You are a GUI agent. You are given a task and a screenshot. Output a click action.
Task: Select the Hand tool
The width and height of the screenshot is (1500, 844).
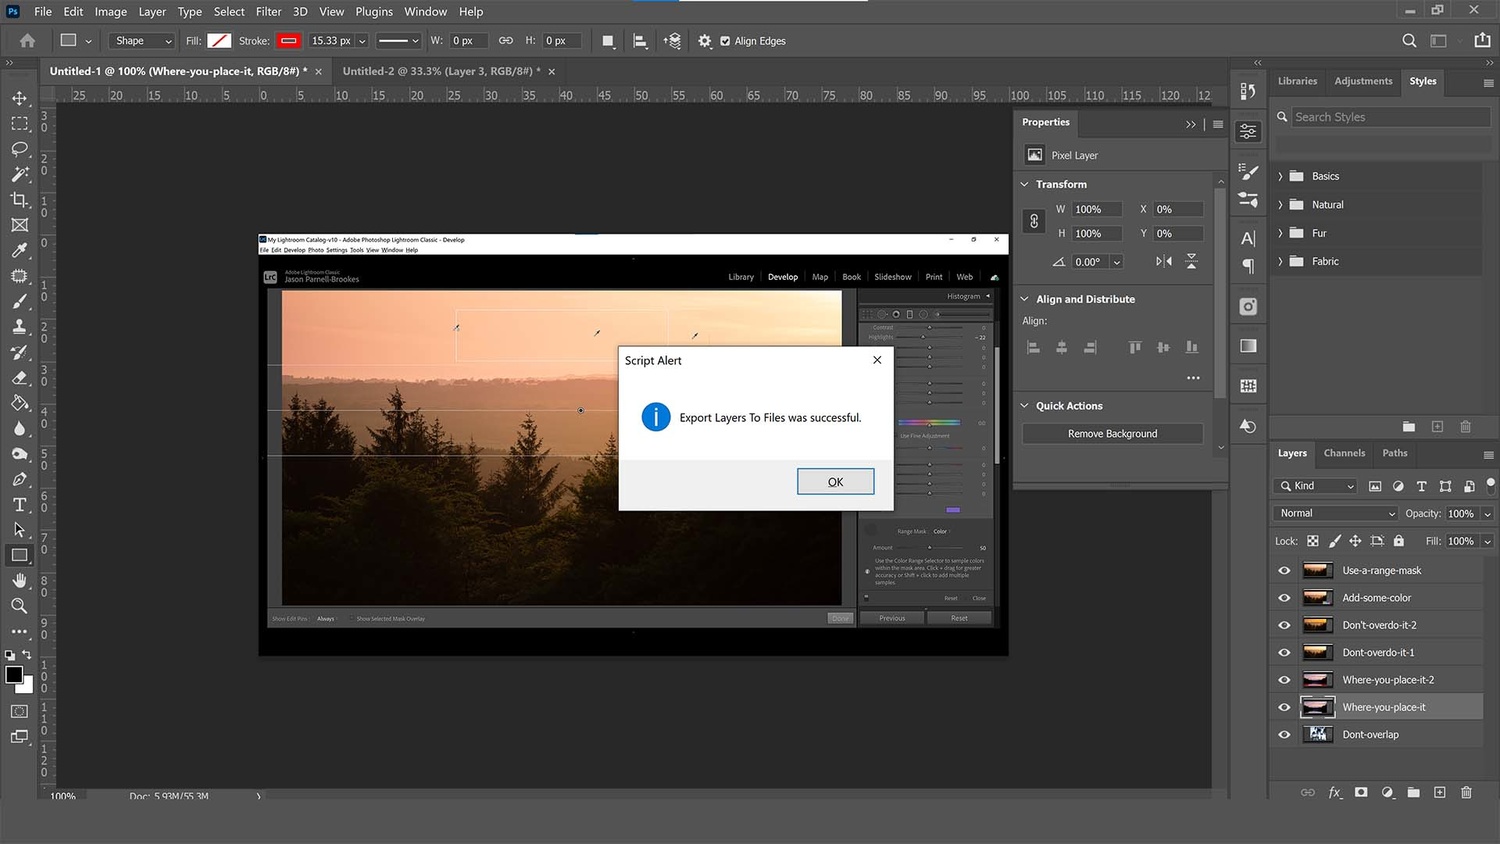tap(19, 580)
